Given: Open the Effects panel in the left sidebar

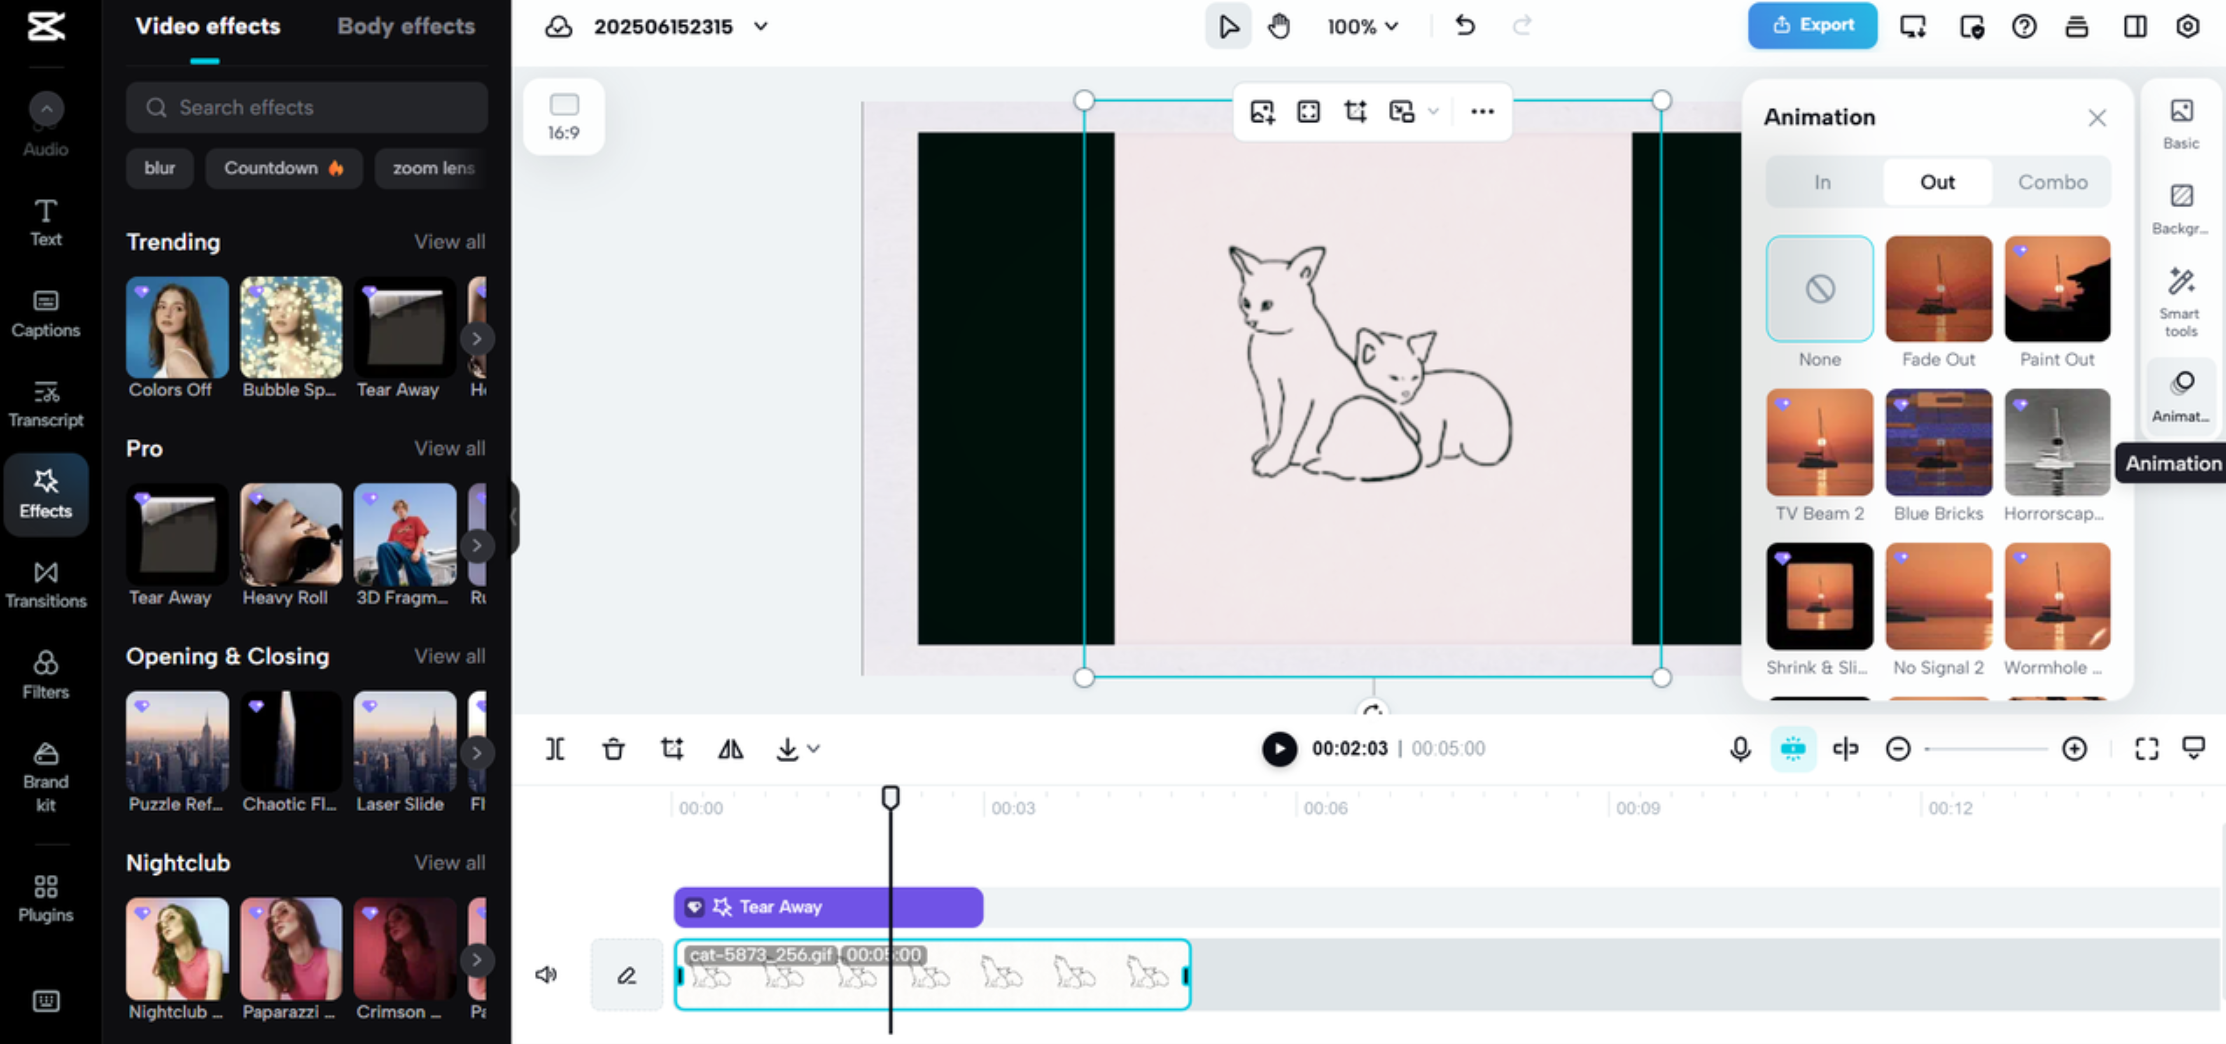Looking at the screenshot, I should [46, 494].
